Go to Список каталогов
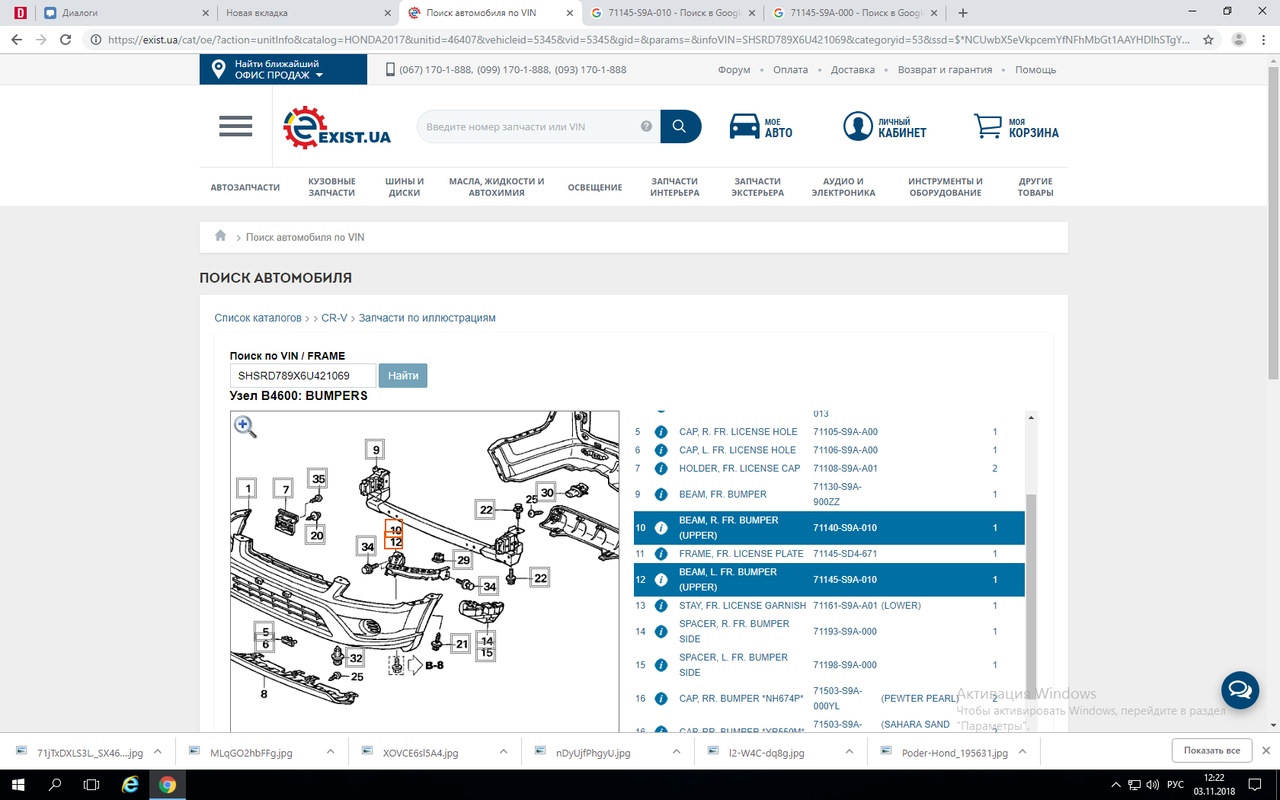The image size is (1280, 800). tap(258, 318)
